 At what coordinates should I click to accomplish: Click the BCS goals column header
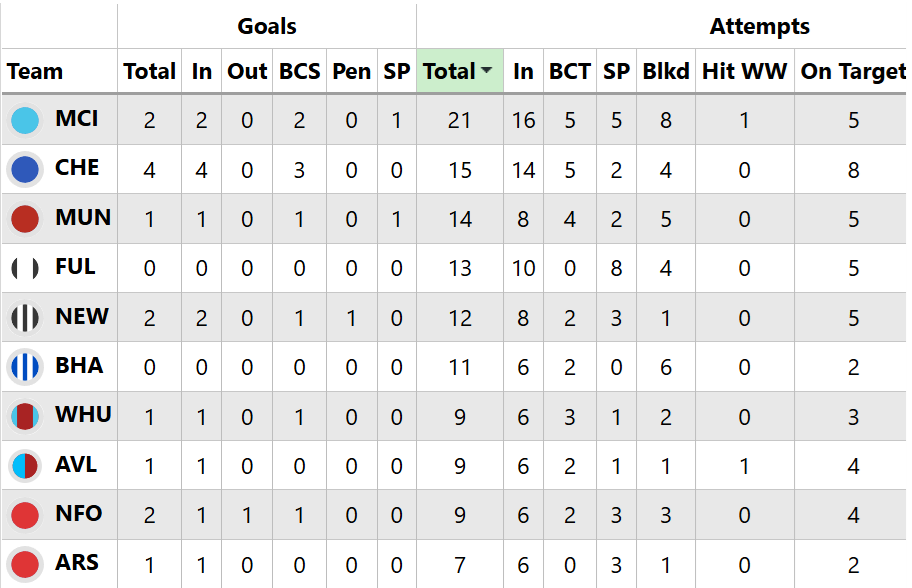tap(300, 71)
